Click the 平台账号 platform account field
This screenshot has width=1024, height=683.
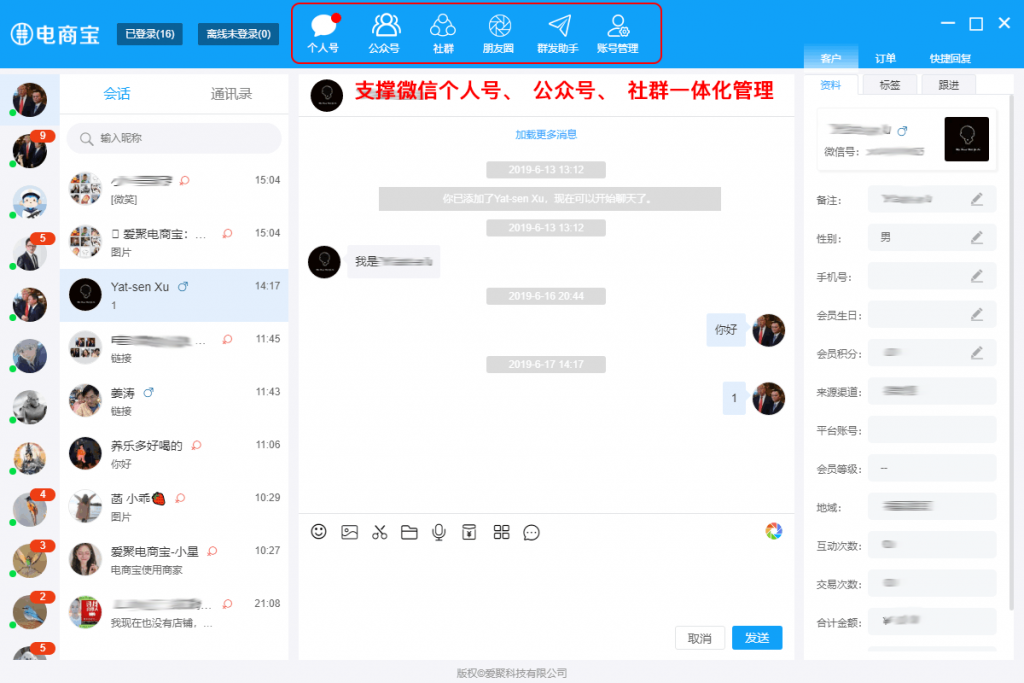[932, 430]
